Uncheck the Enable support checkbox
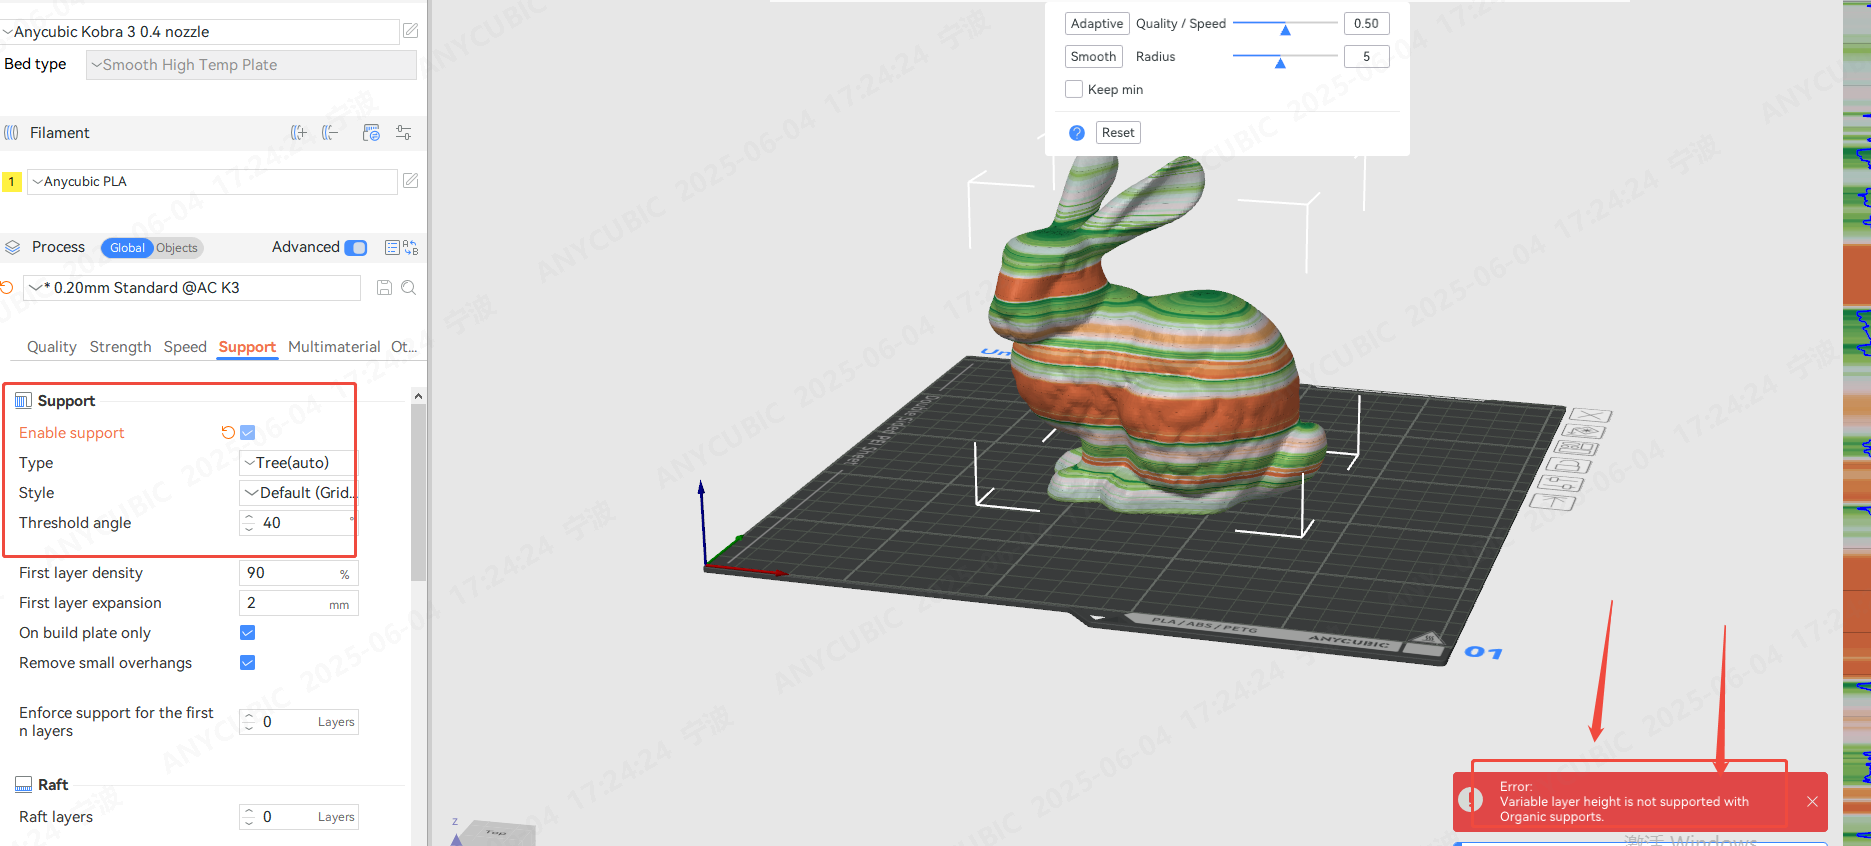Screen dimensions: 1871x846 coord(248,433)
